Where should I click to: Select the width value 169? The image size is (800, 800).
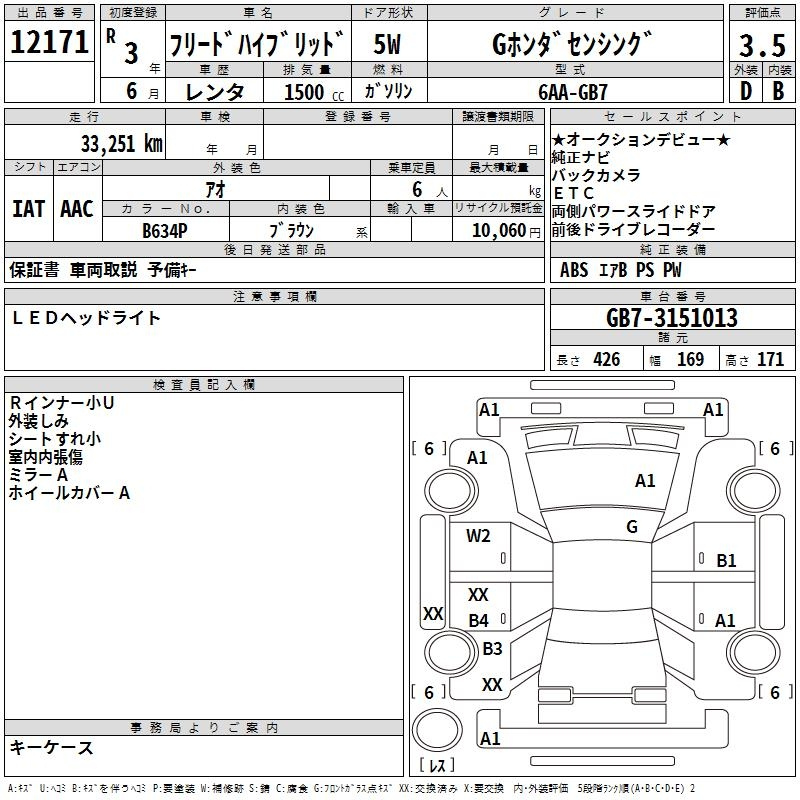click(690, 359)
